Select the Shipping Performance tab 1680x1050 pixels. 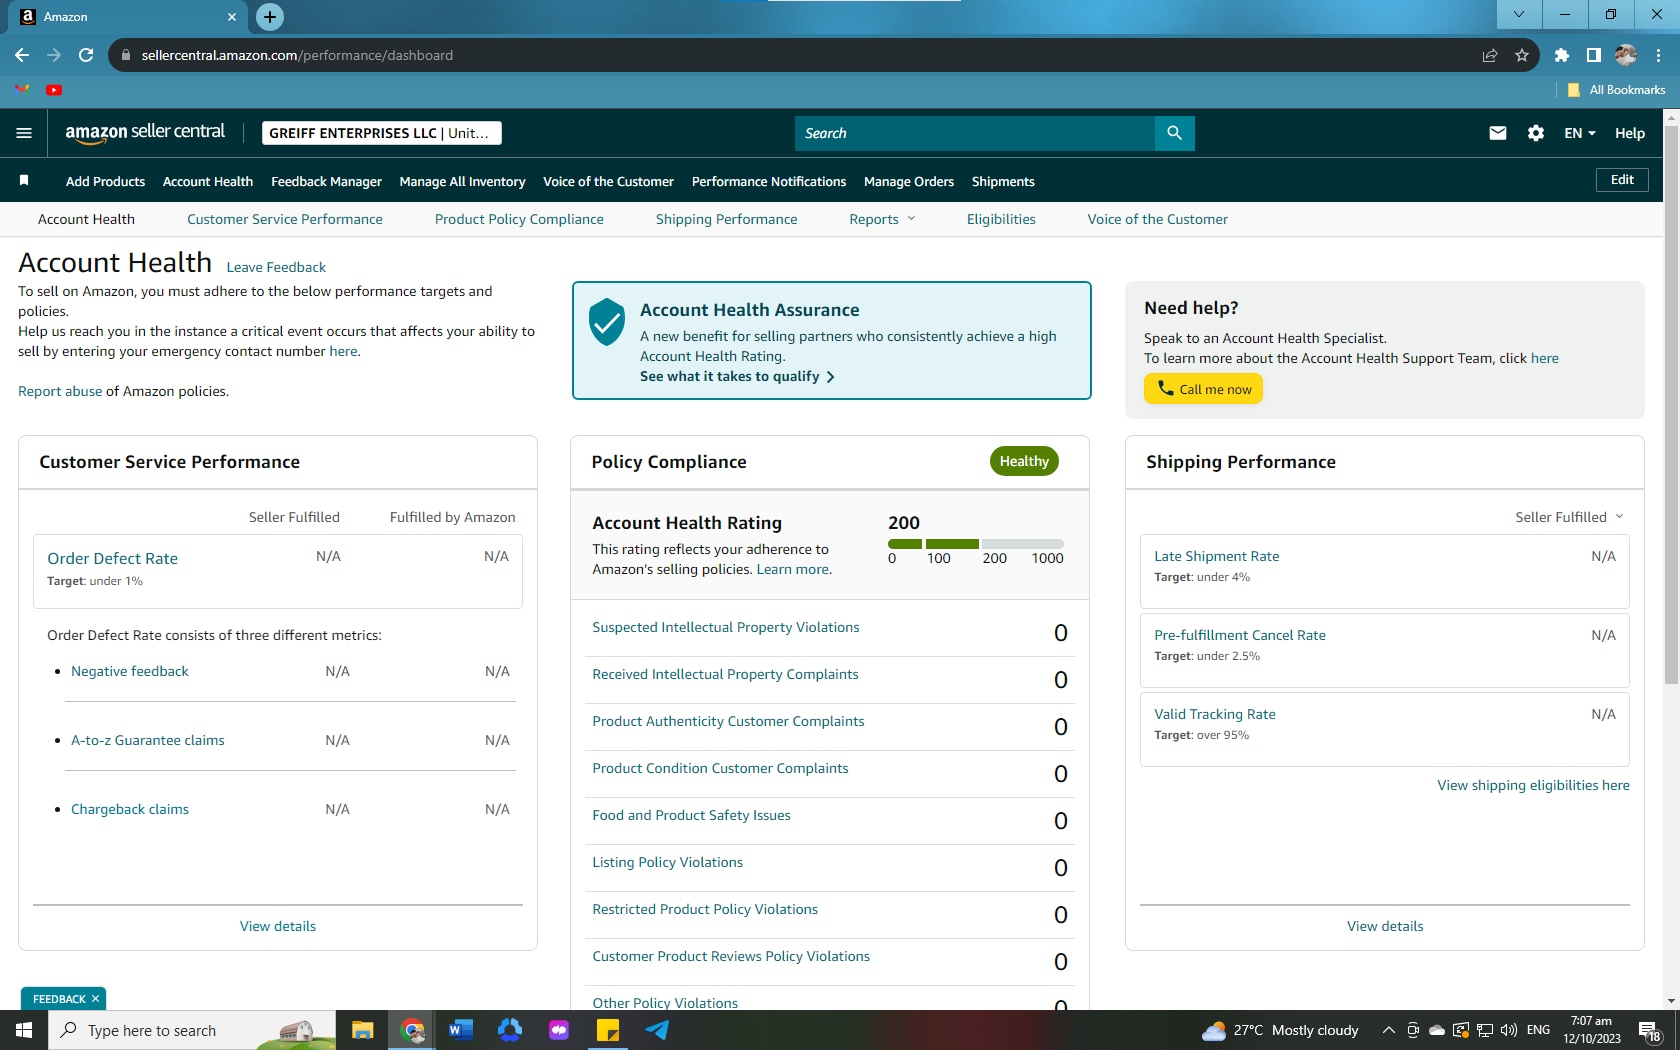click(726, 219)
